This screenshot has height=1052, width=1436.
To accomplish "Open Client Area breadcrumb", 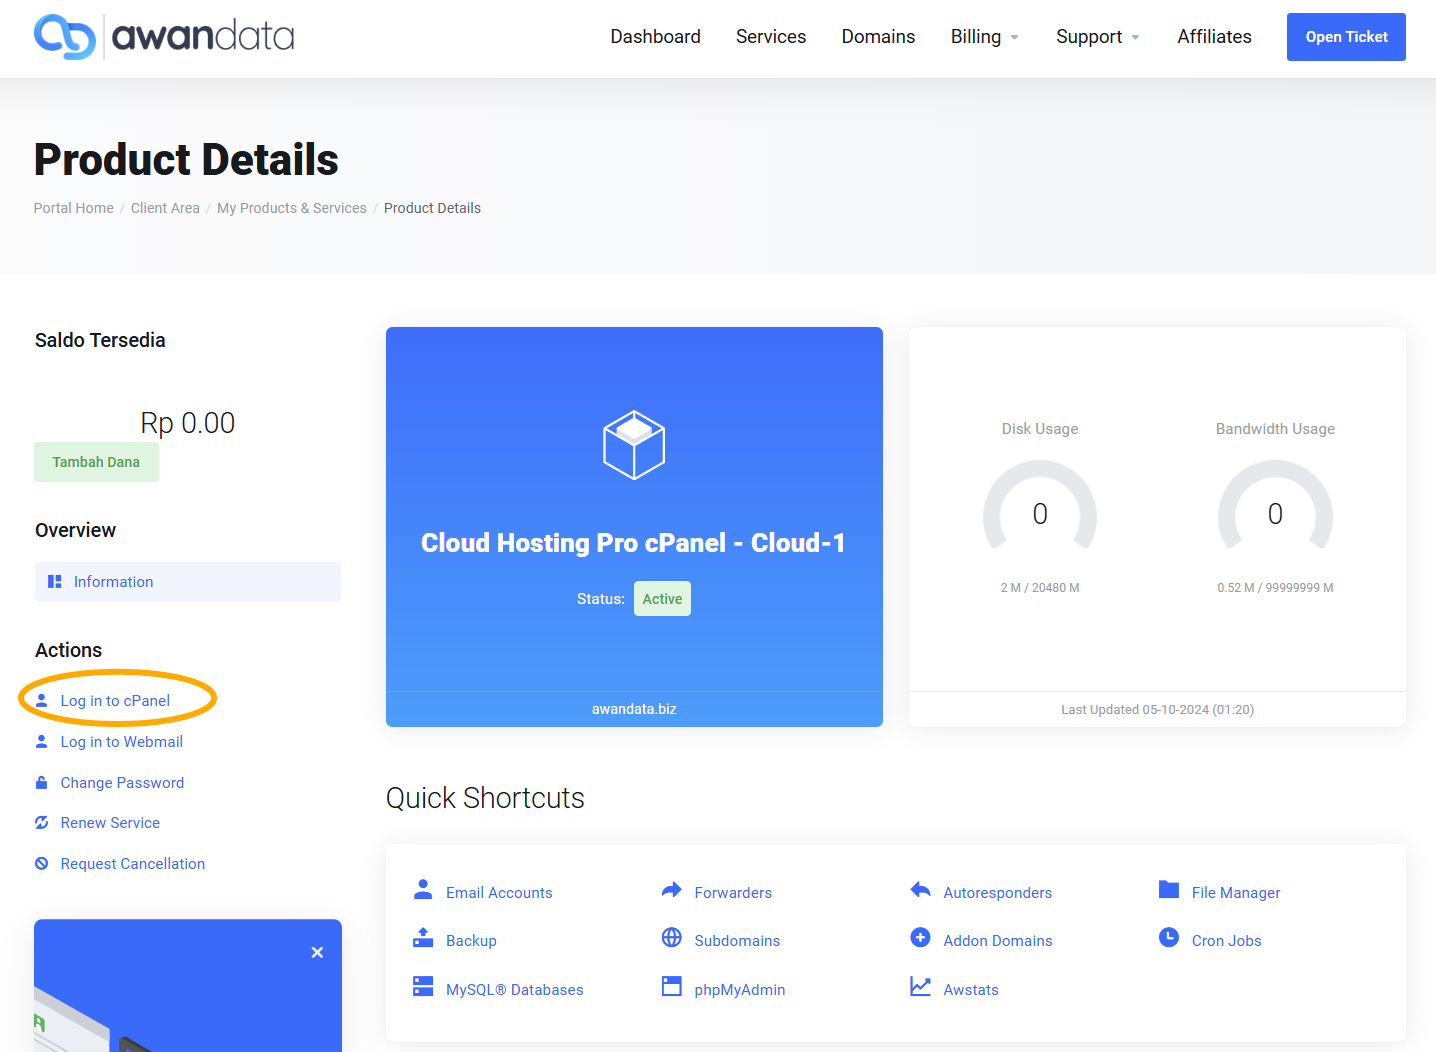I will pos(165,208).
